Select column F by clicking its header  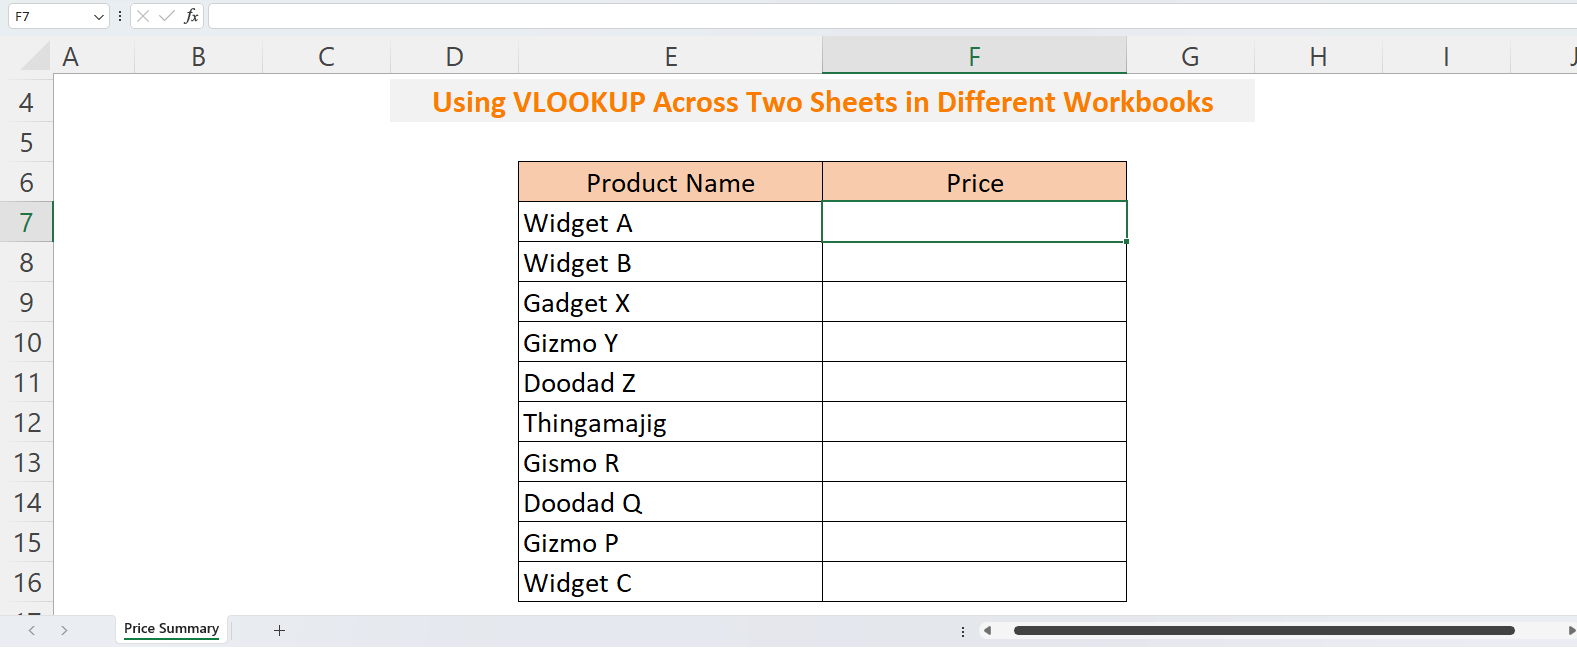click(x=973, y=56)
